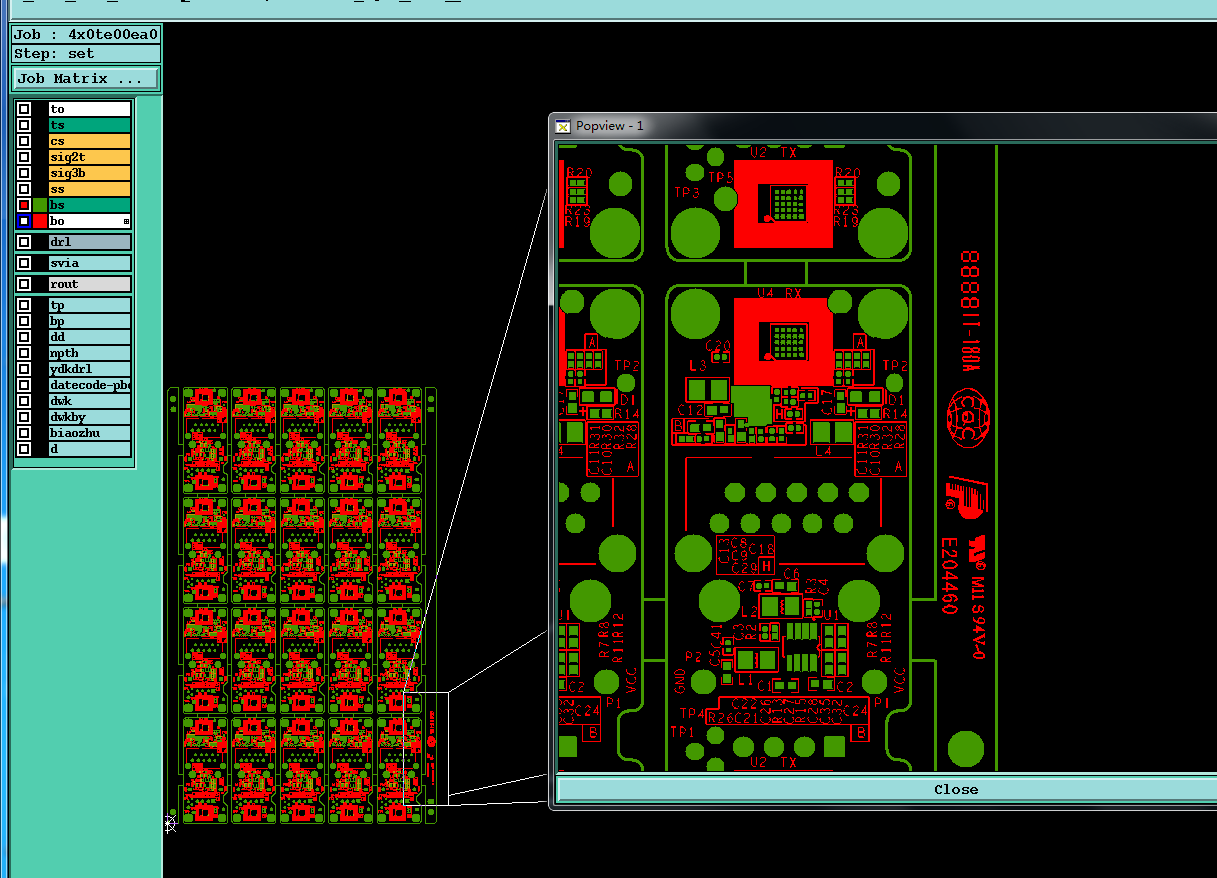Viewport: 1217px width, 878px height.
Task: Click the U4 RX red component in Popview
Action: click(x=783, y=341)
